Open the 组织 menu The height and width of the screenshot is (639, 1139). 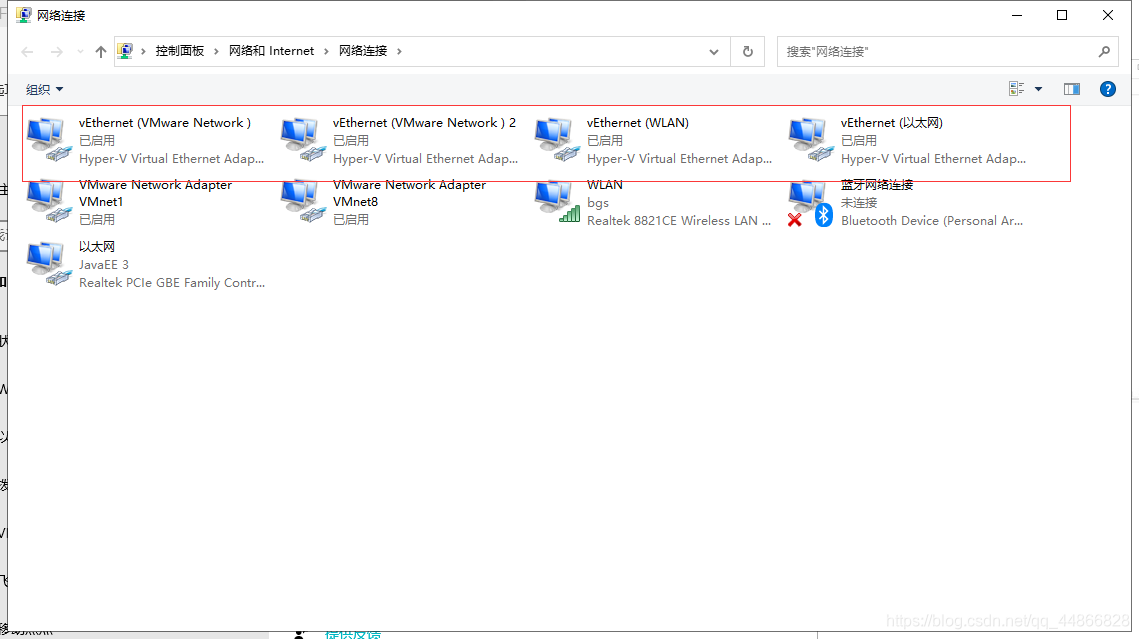coord(44,89)
